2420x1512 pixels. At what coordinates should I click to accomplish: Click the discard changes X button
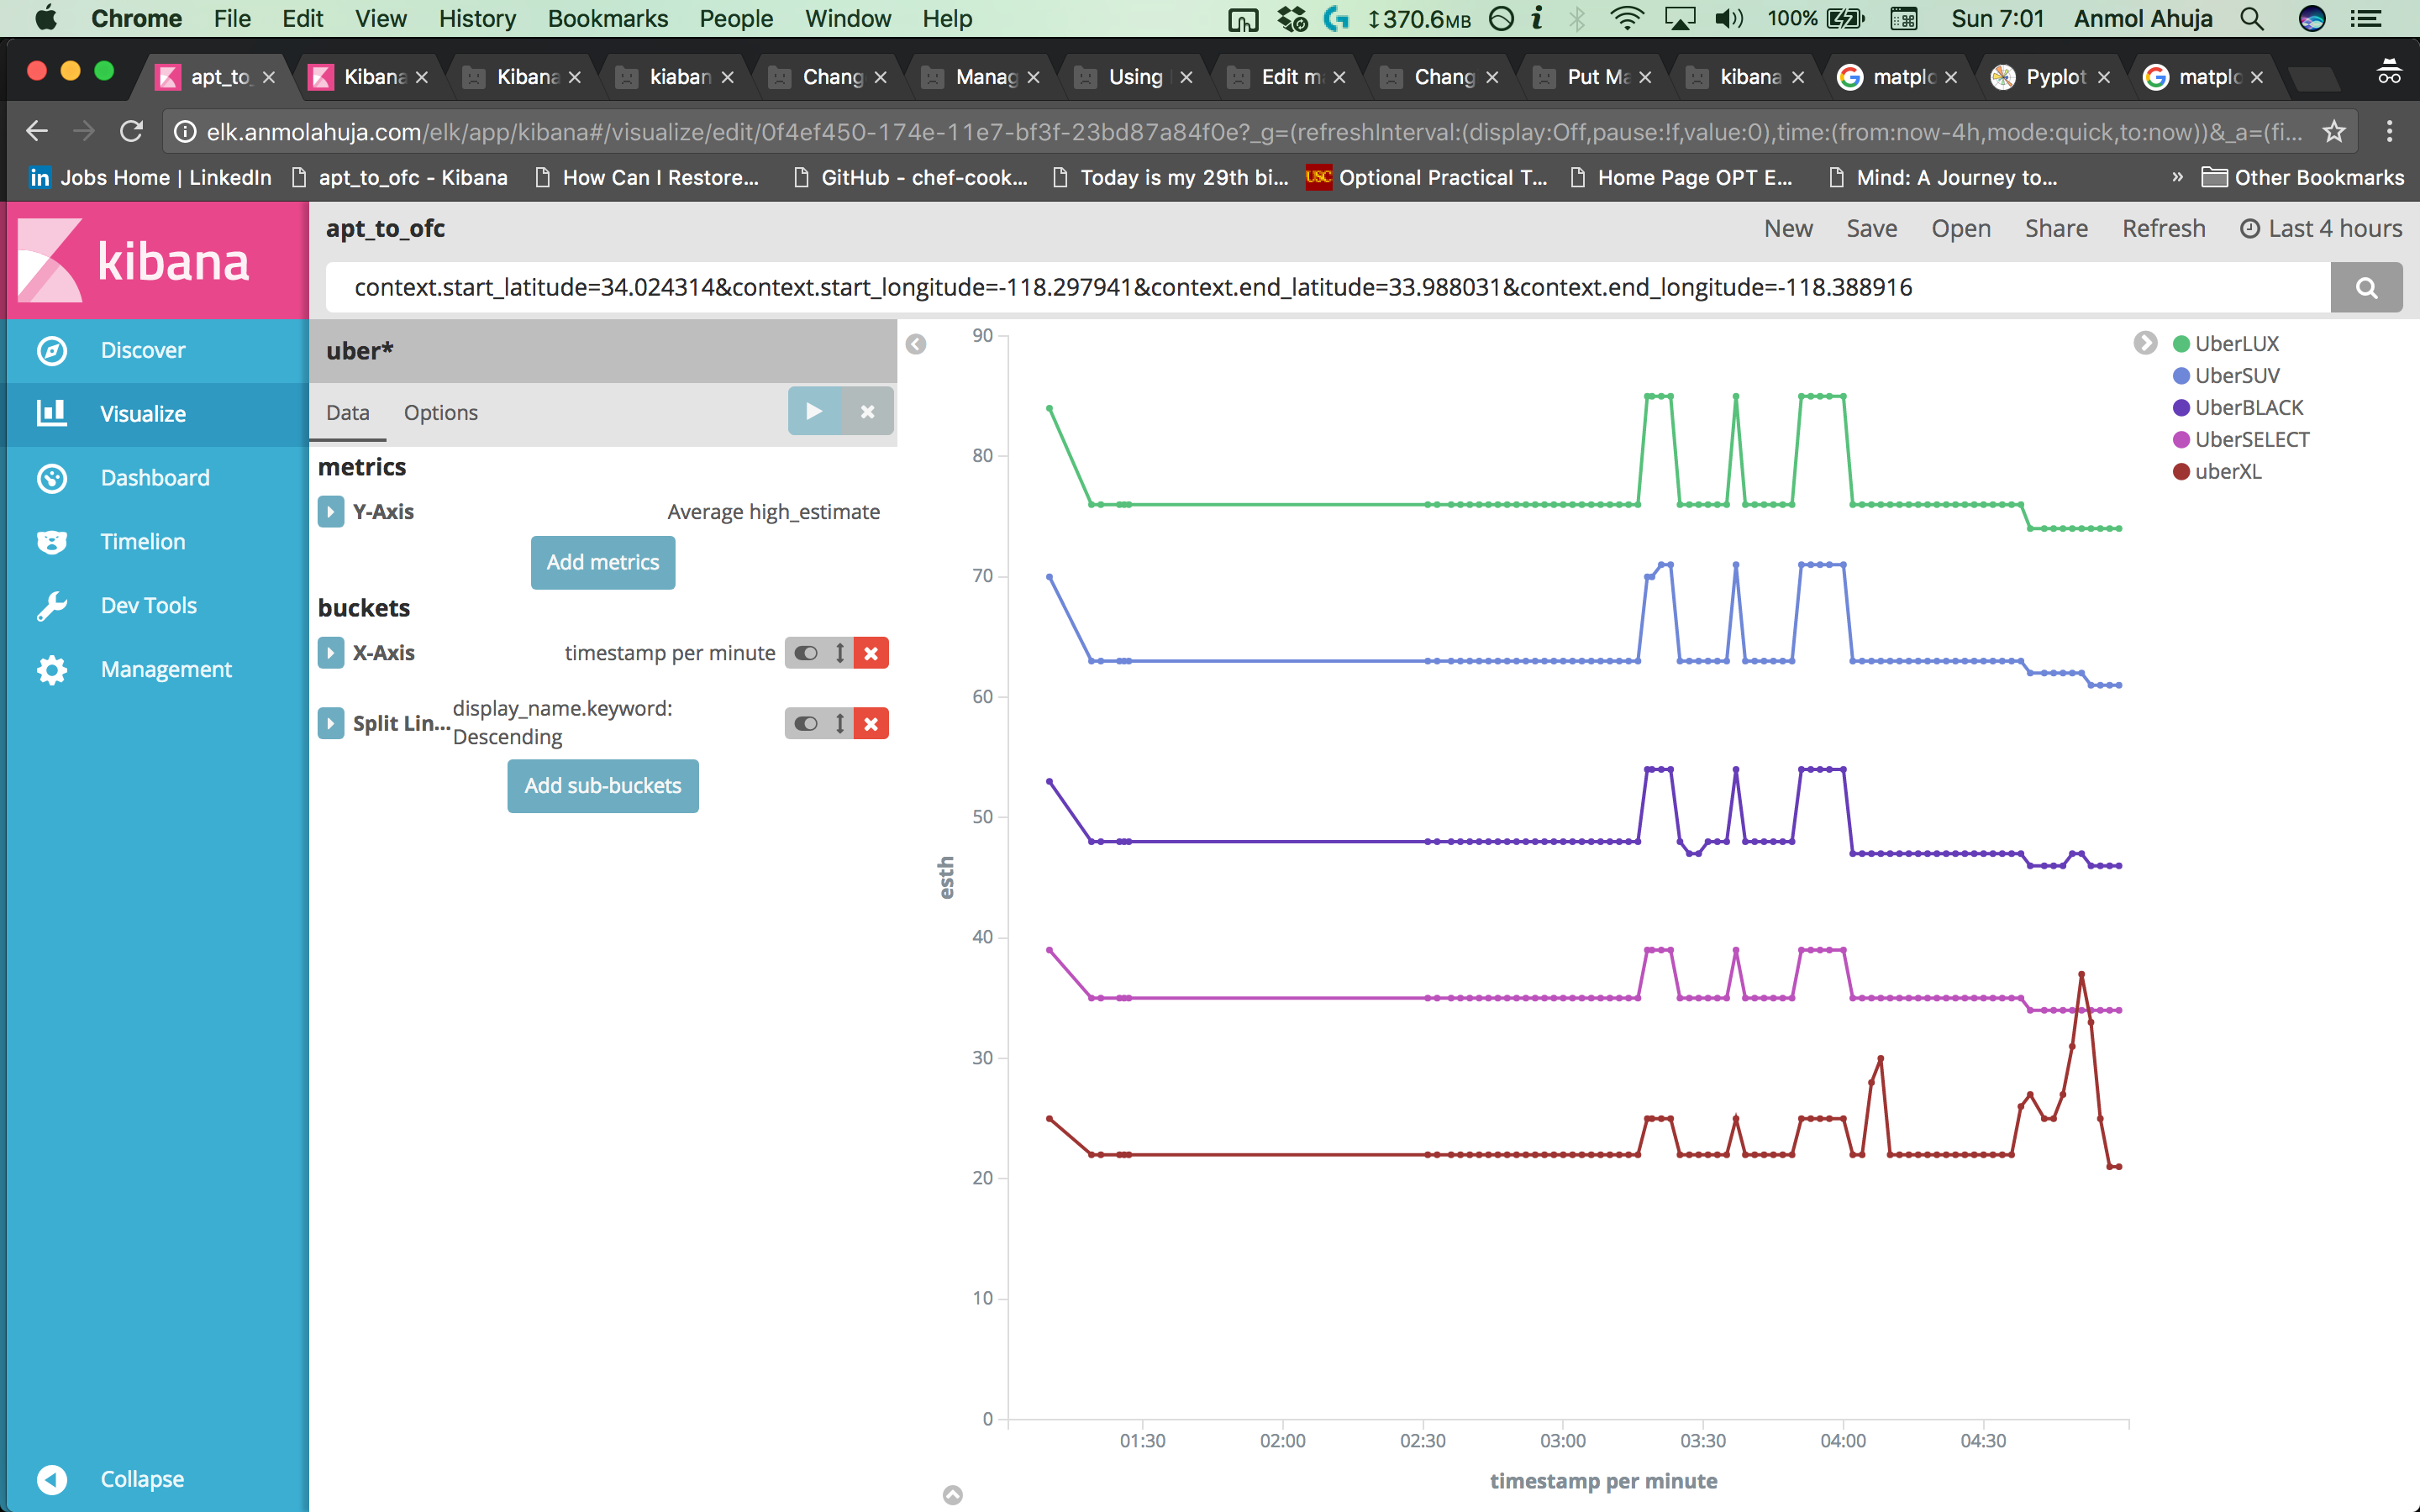[867, 411]
